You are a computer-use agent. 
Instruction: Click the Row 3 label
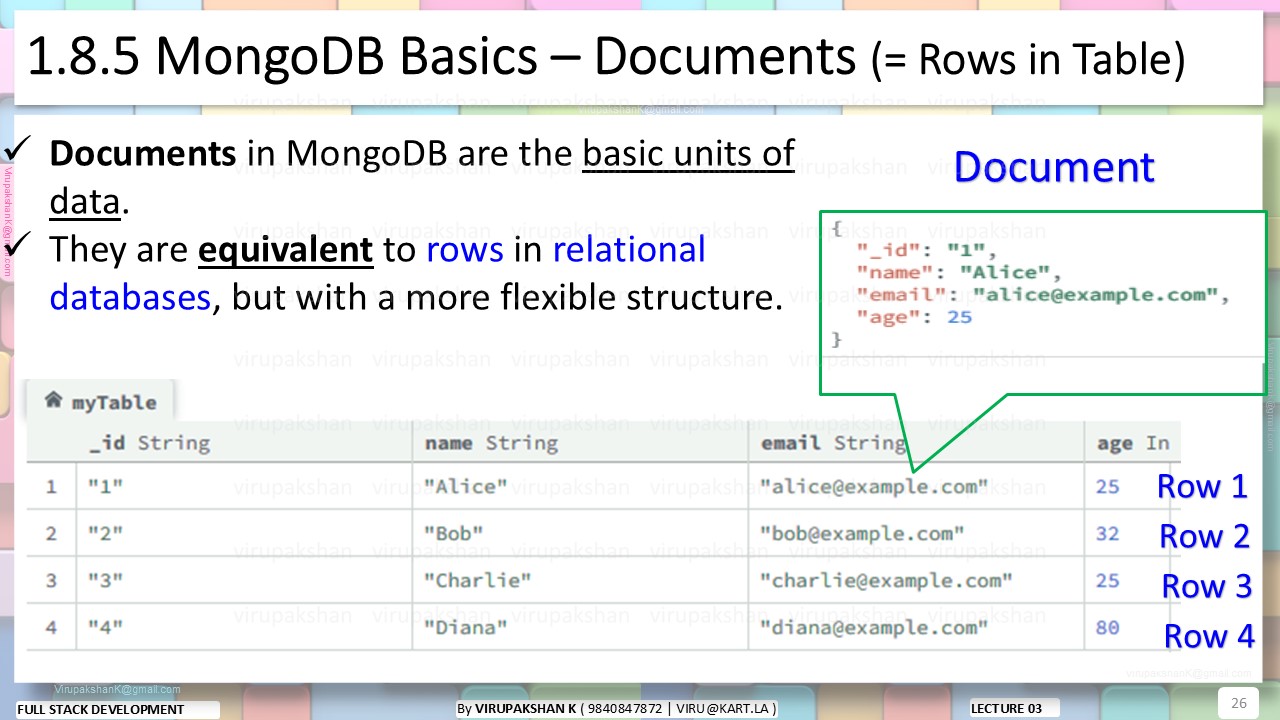[1206, 586]
